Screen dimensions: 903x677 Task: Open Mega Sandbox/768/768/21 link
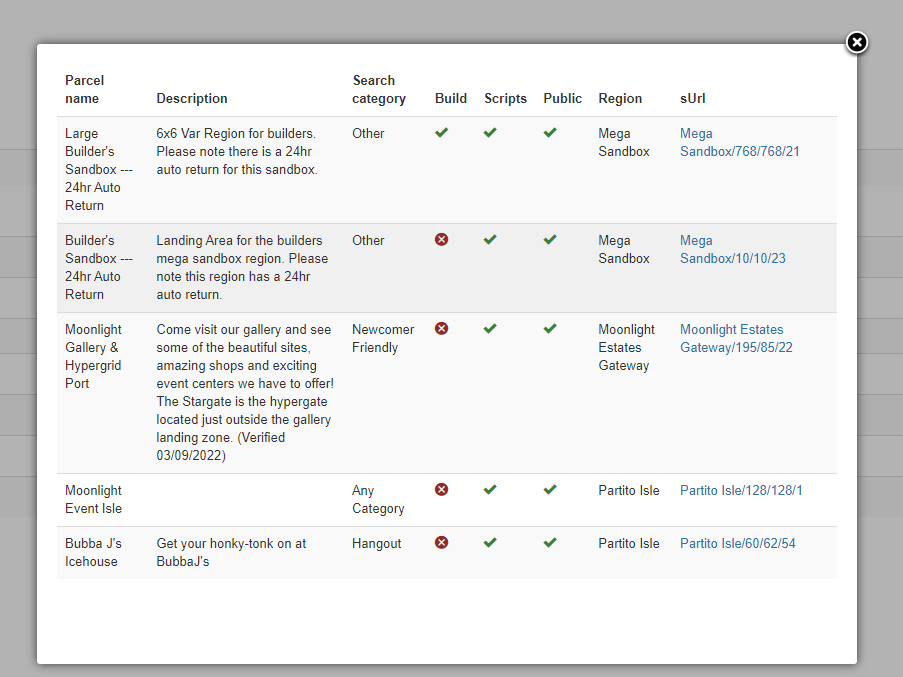pos(739,142)
